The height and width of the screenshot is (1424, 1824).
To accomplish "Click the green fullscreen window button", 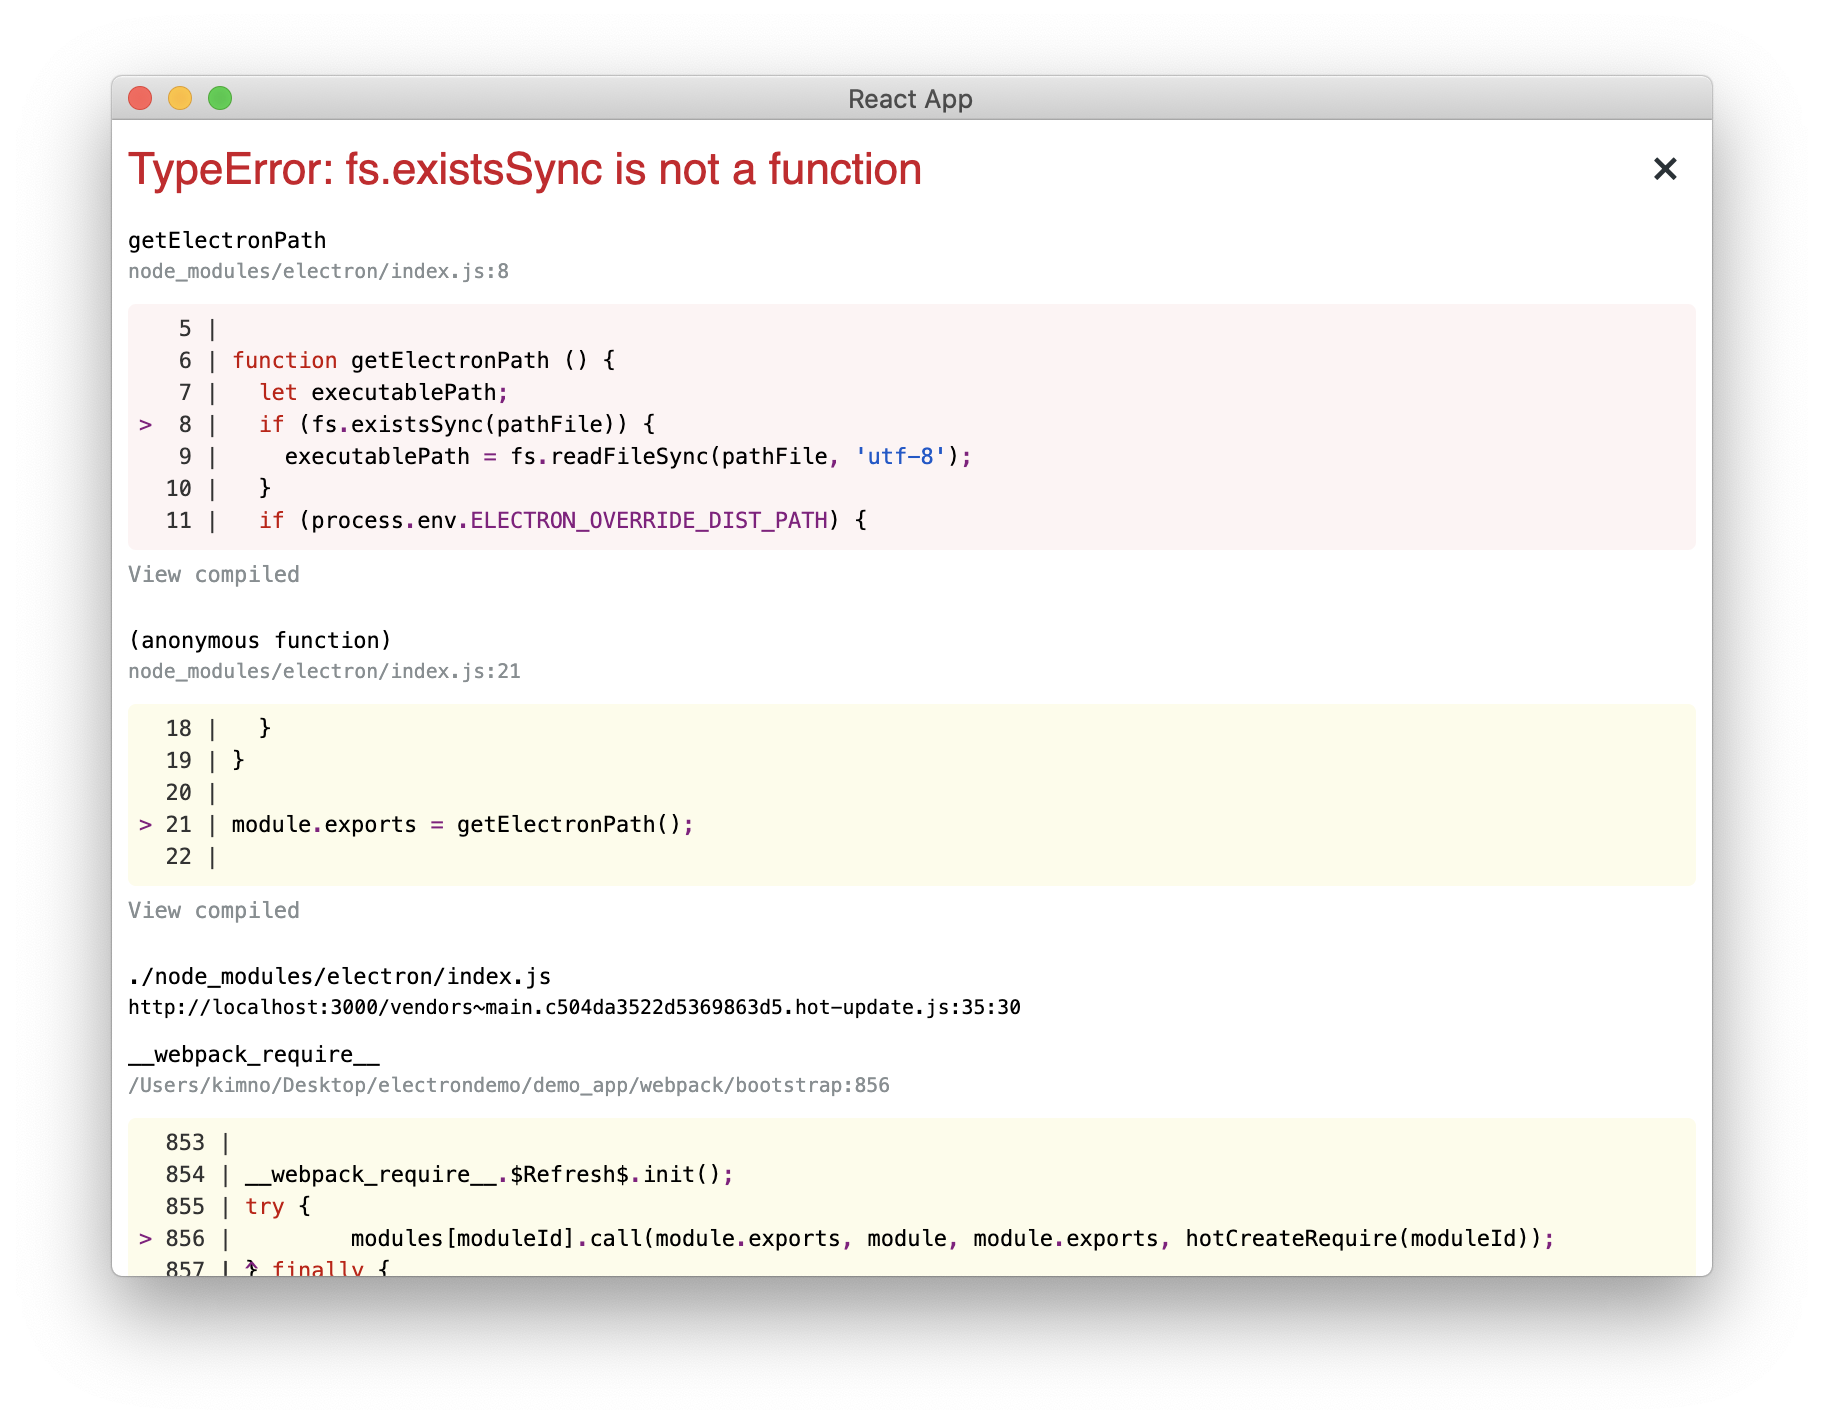I will [x=220, y=98].
